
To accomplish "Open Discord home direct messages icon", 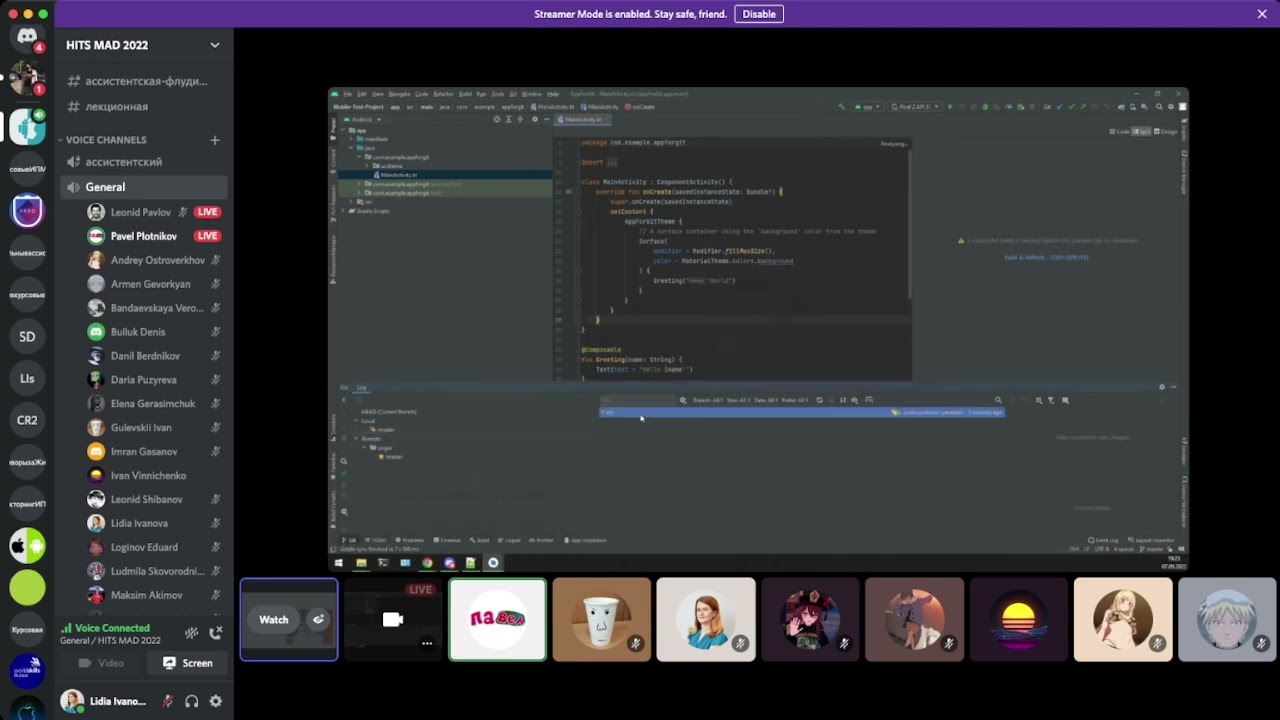I will [27, 36].
